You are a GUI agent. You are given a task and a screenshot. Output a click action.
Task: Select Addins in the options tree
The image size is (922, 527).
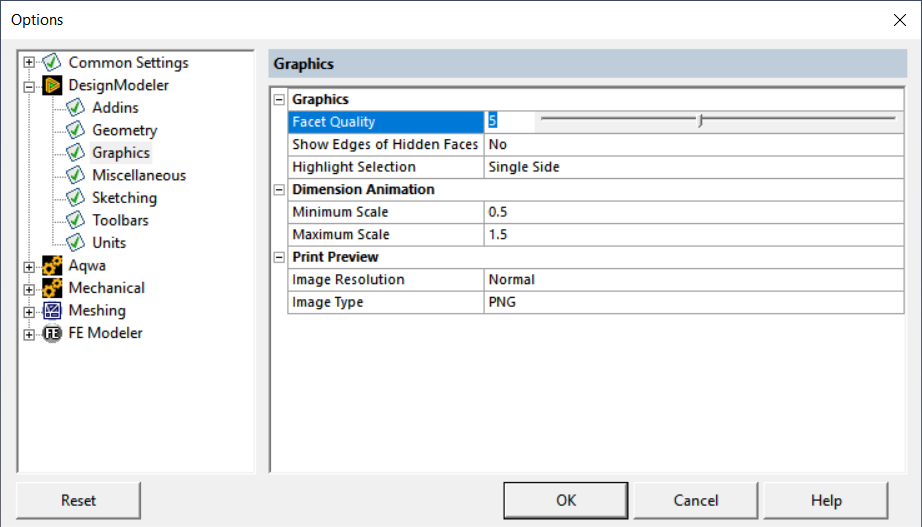pos(115,108)
